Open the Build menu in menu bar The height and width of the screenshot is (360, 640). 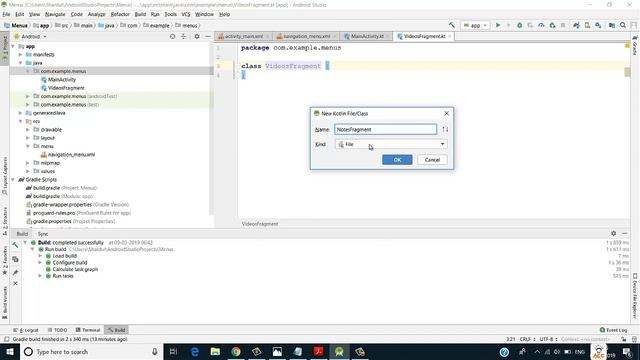[x=140, y=14]
